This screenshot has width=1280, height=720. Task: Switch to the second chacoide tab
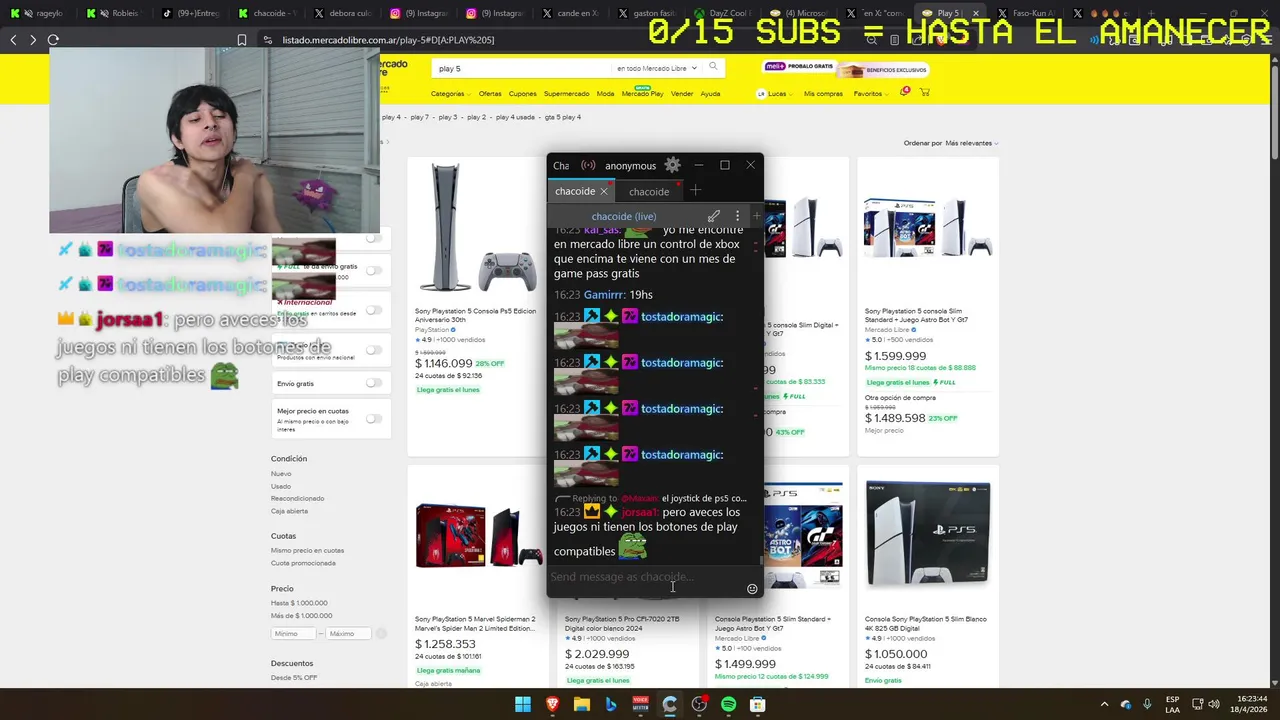pyautogui.click(x=649, y=192)
